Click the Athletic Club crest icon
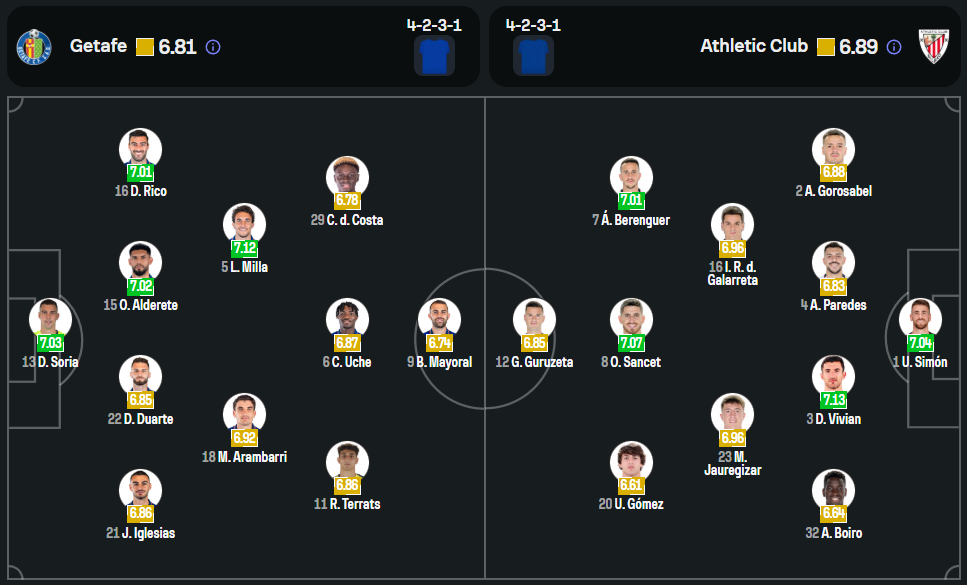967x585 pixels. (933, 46)
